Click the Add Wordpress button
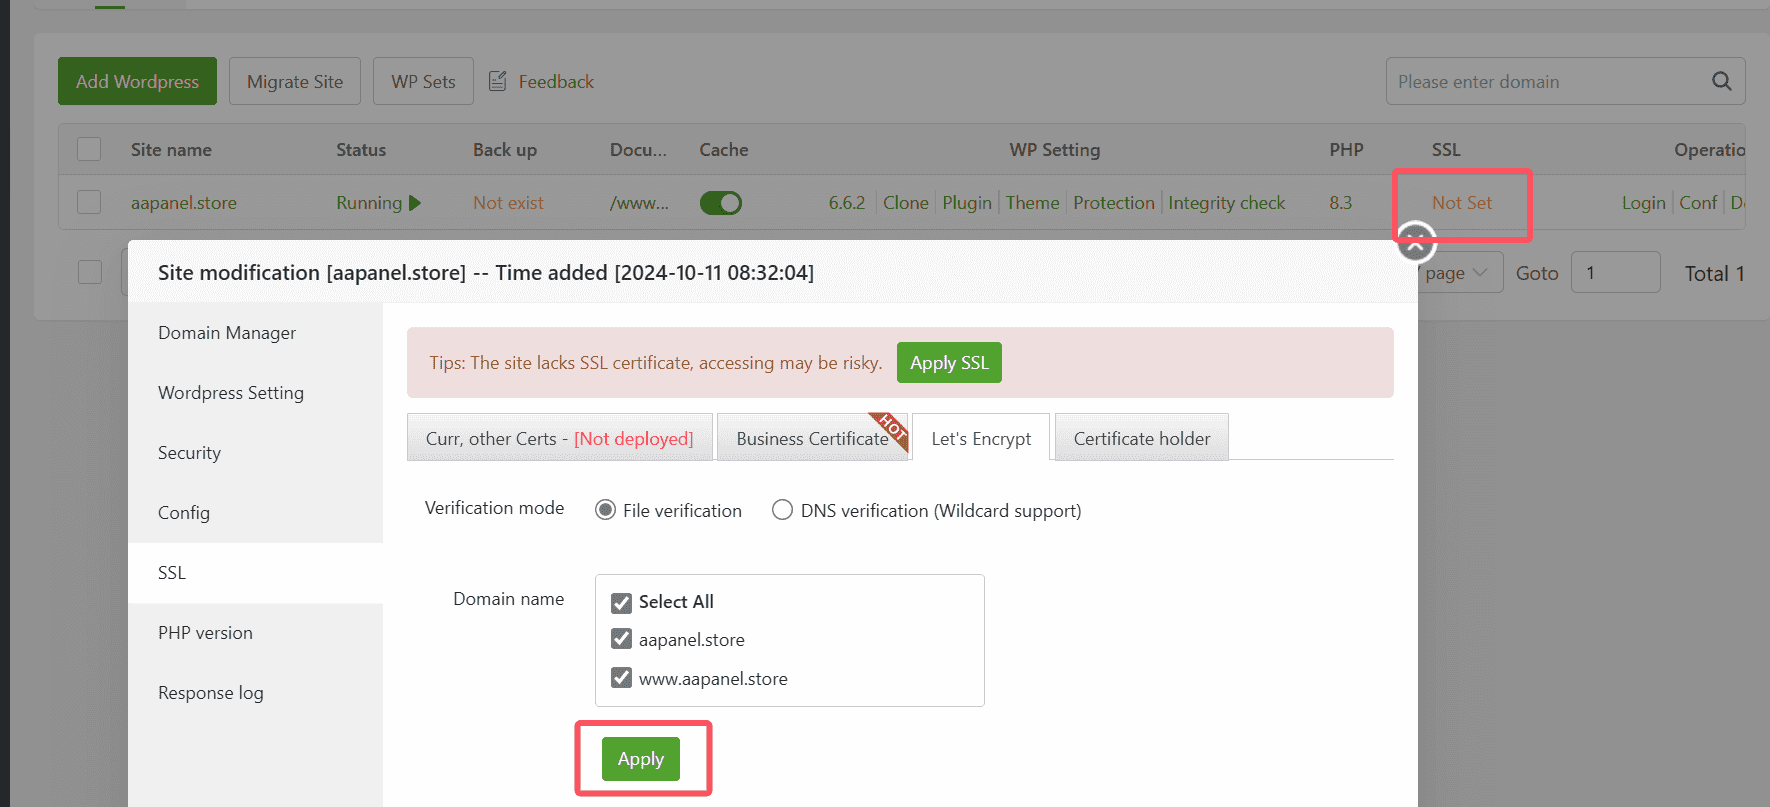The height and width of the screenshot is (807, 1770). point(137,81)
